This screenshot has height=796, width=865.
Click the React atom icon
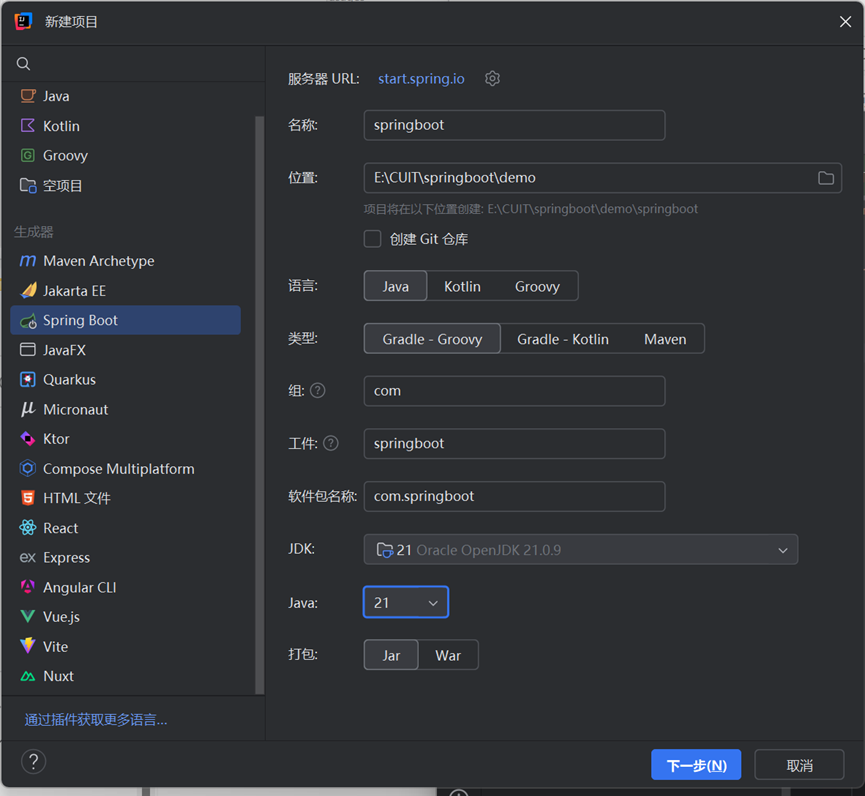point(28,528)
